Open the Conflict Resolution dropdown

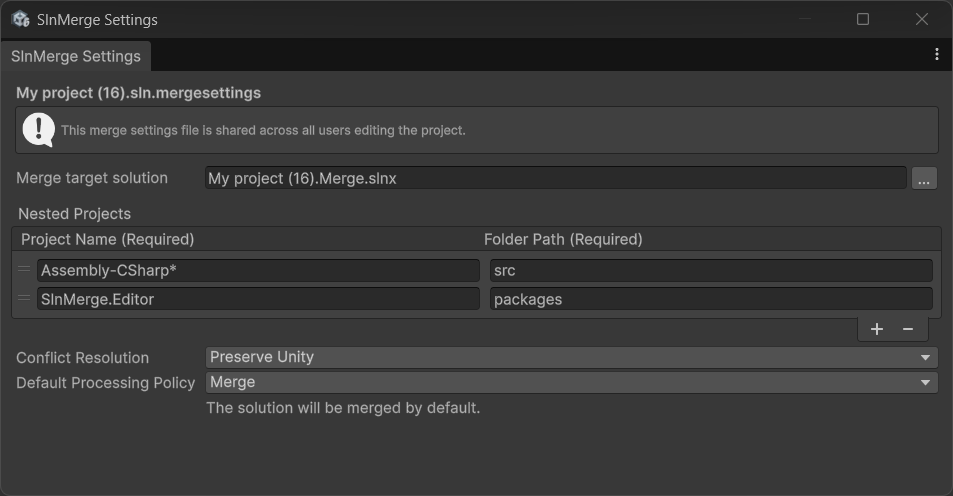(x=571, y=357)
